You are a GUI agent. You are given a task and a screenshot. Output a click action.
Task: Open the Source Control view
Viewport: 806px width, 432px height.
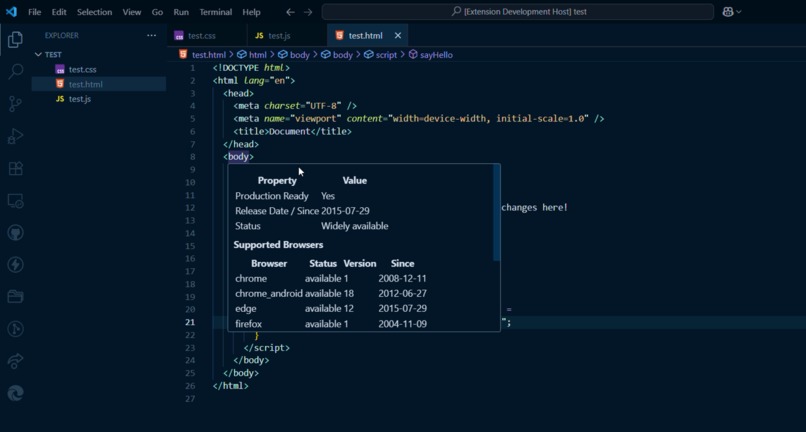click(x=15, y=104)
